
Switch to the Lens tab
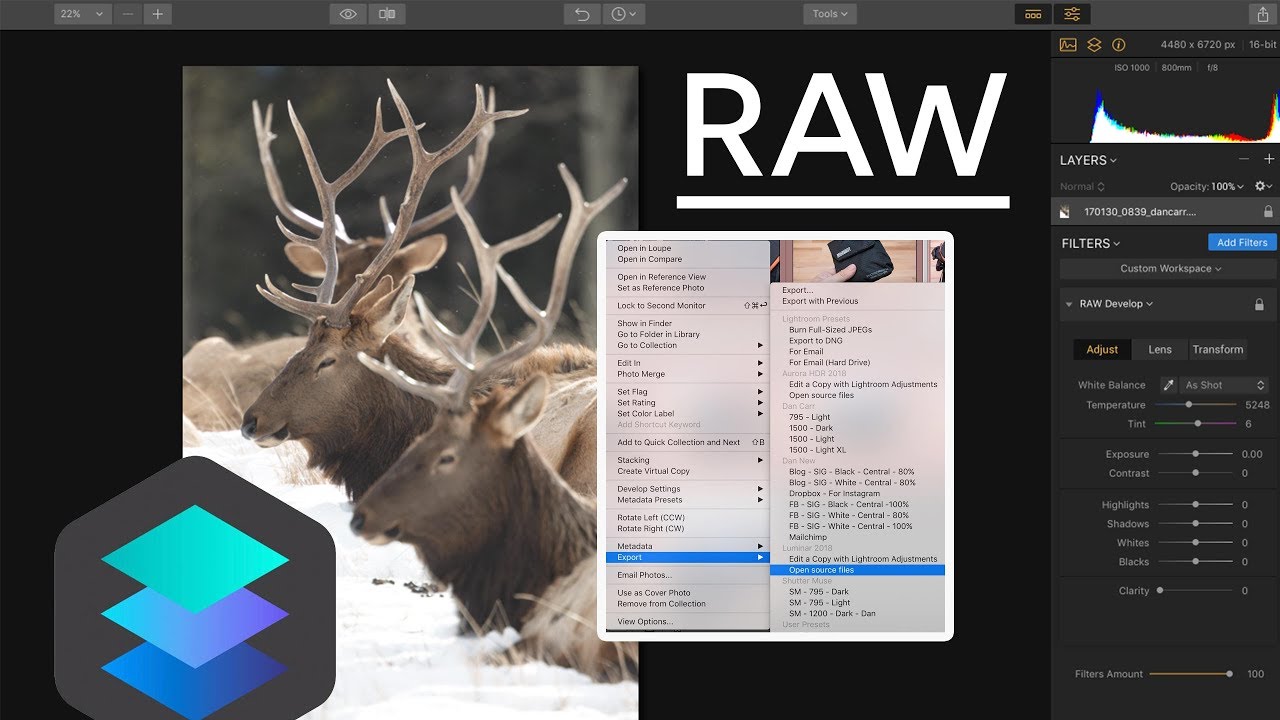click(1160, 349)
